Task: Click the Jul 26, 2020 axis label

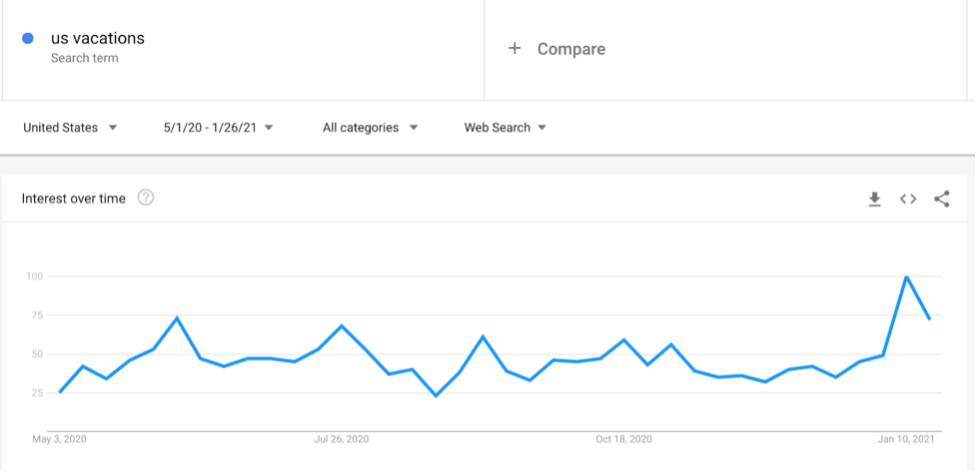Action: 341,440
